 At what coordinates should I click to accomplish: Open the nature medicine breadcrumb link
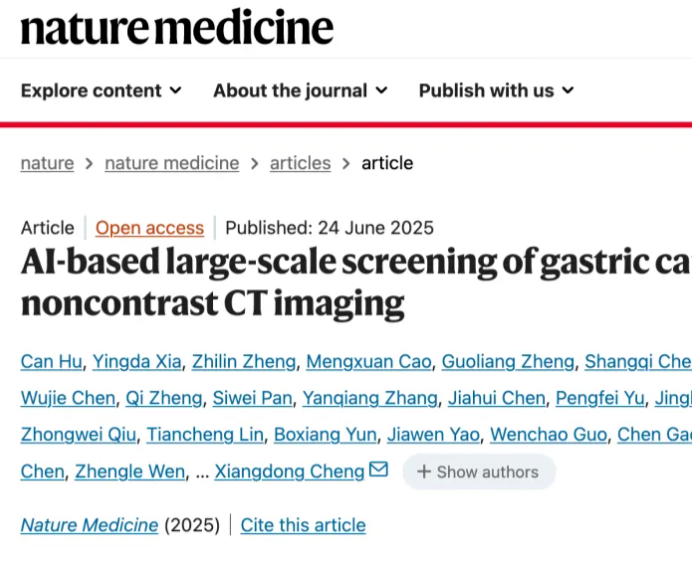coord(172,163)
